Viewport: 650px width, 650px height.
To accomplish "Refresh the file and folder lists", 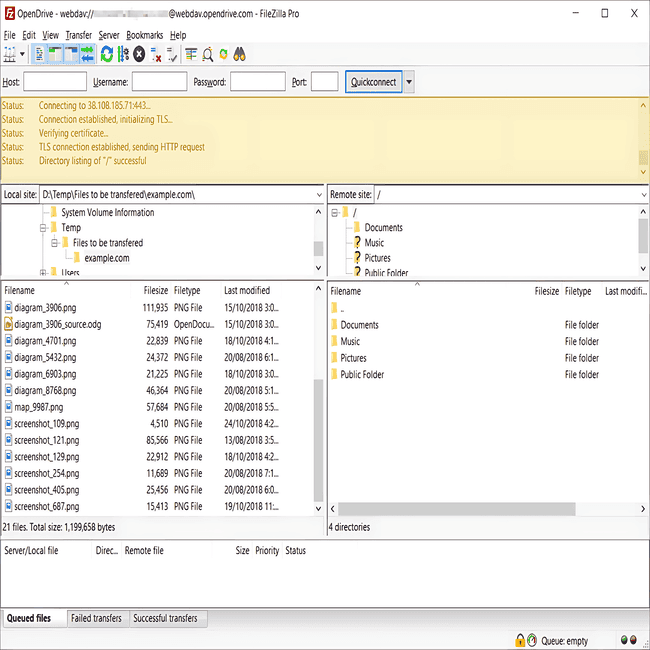I will [107, 54].
